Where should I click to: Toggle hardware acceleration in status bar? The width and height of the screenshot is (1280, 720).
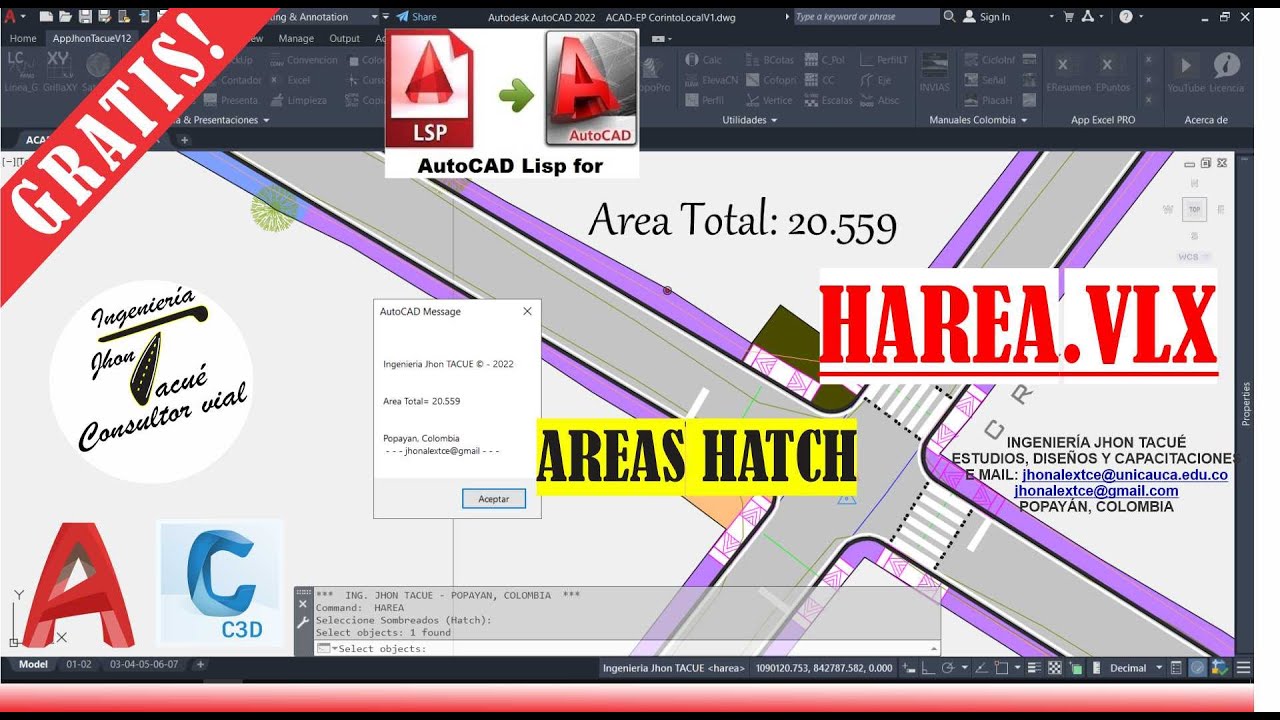1197,668
